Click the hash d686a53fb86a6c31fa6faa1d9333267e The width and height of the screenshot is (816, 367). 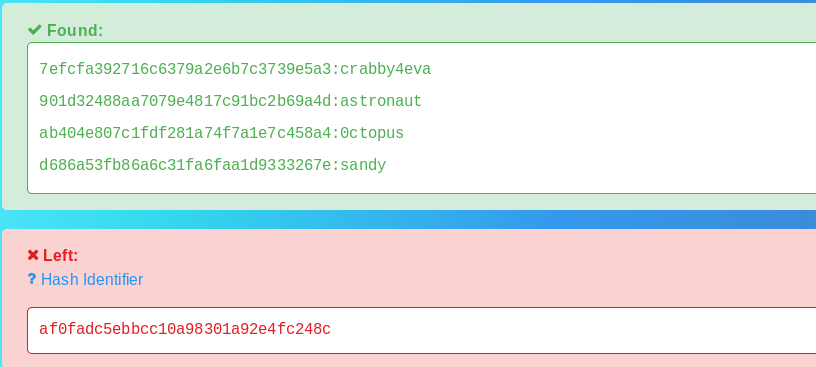pos(185,166)
